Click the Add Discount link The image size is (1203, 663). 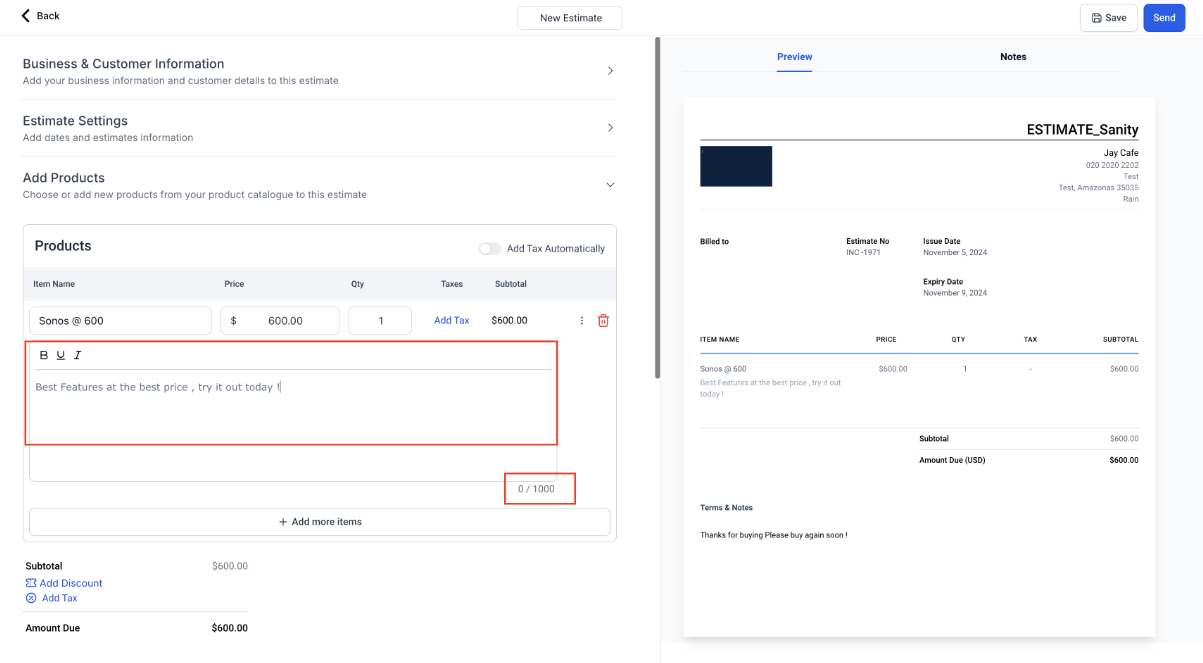point(70,583)
